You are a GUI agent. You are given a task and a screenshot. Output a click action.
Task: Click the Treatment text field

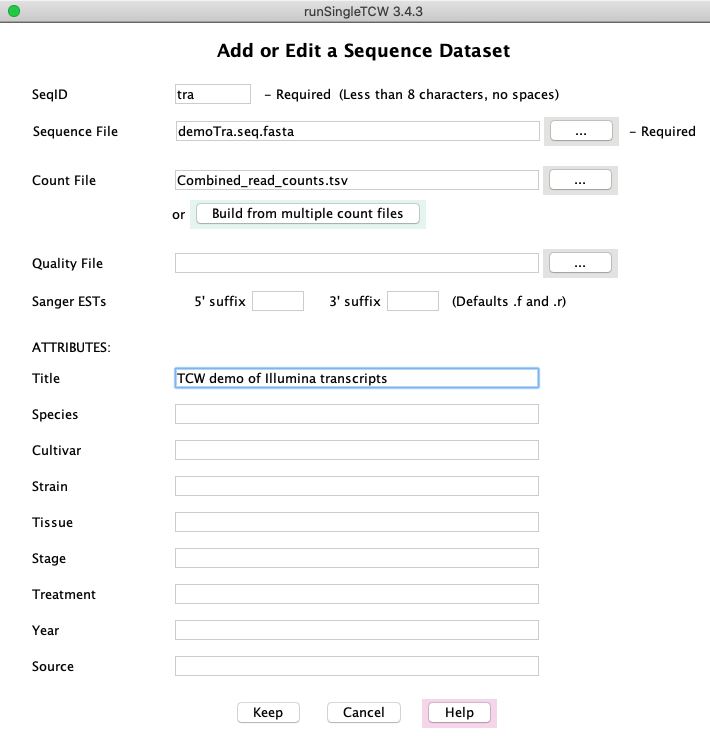click(x=357, y=594)
